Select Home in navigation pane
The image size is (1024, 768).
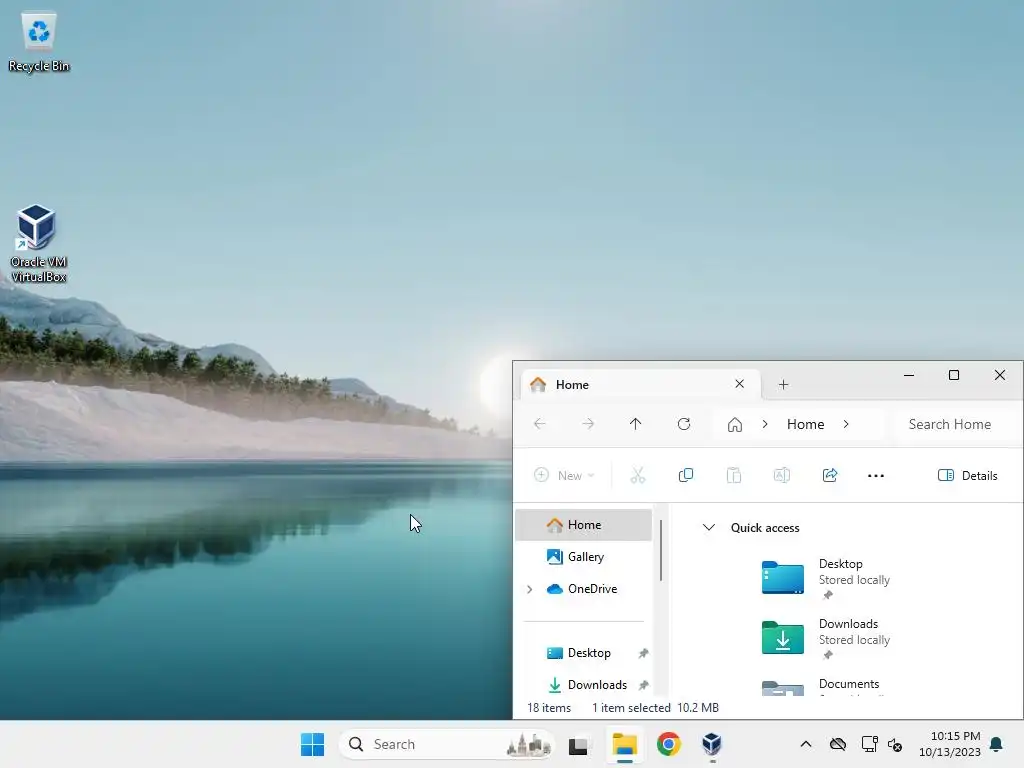point(583,524)
